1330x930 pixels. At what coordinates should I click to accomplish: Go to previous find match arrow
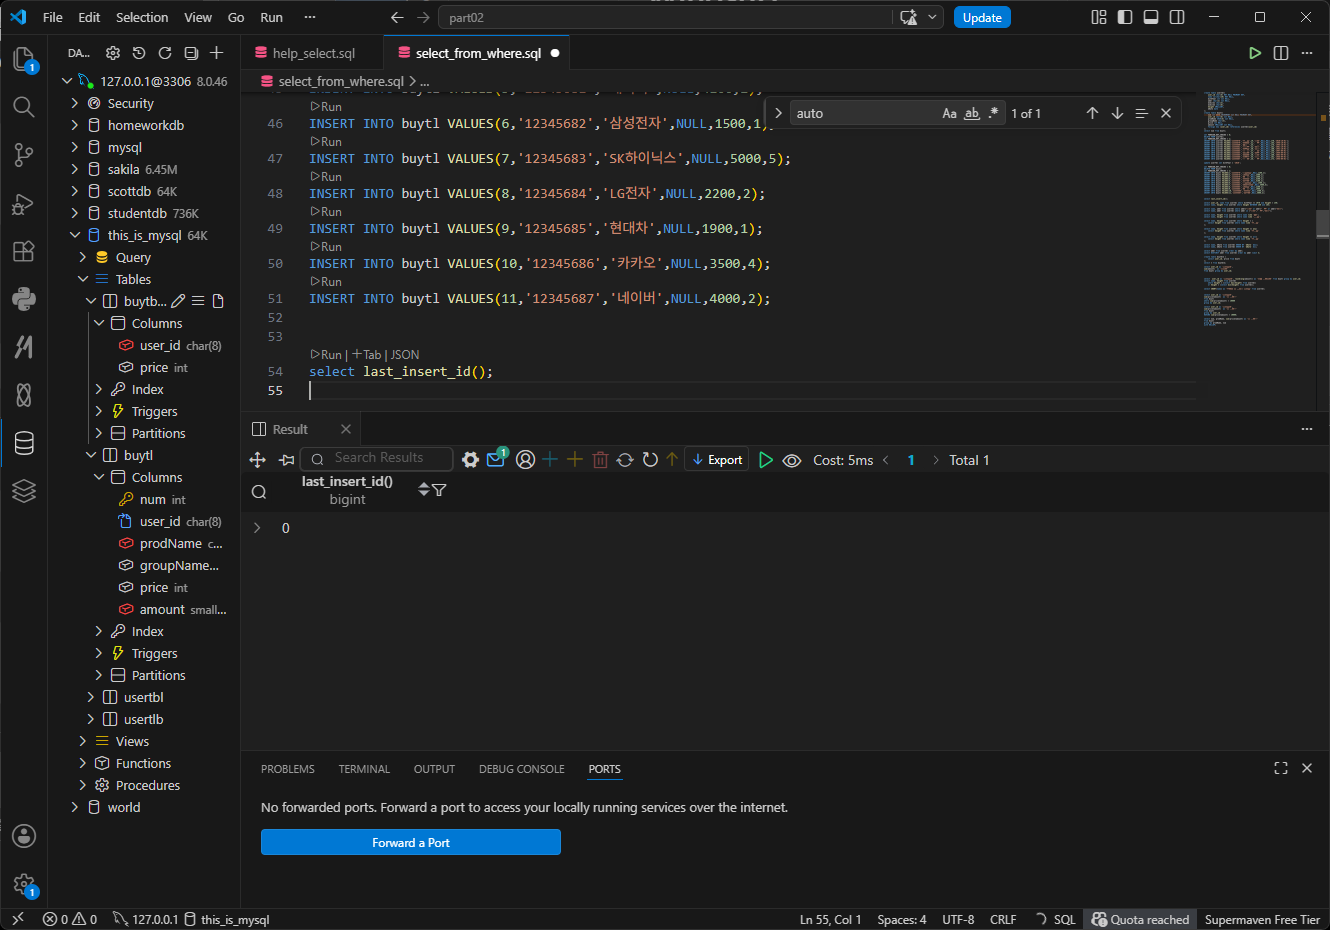pos(1092,113)
